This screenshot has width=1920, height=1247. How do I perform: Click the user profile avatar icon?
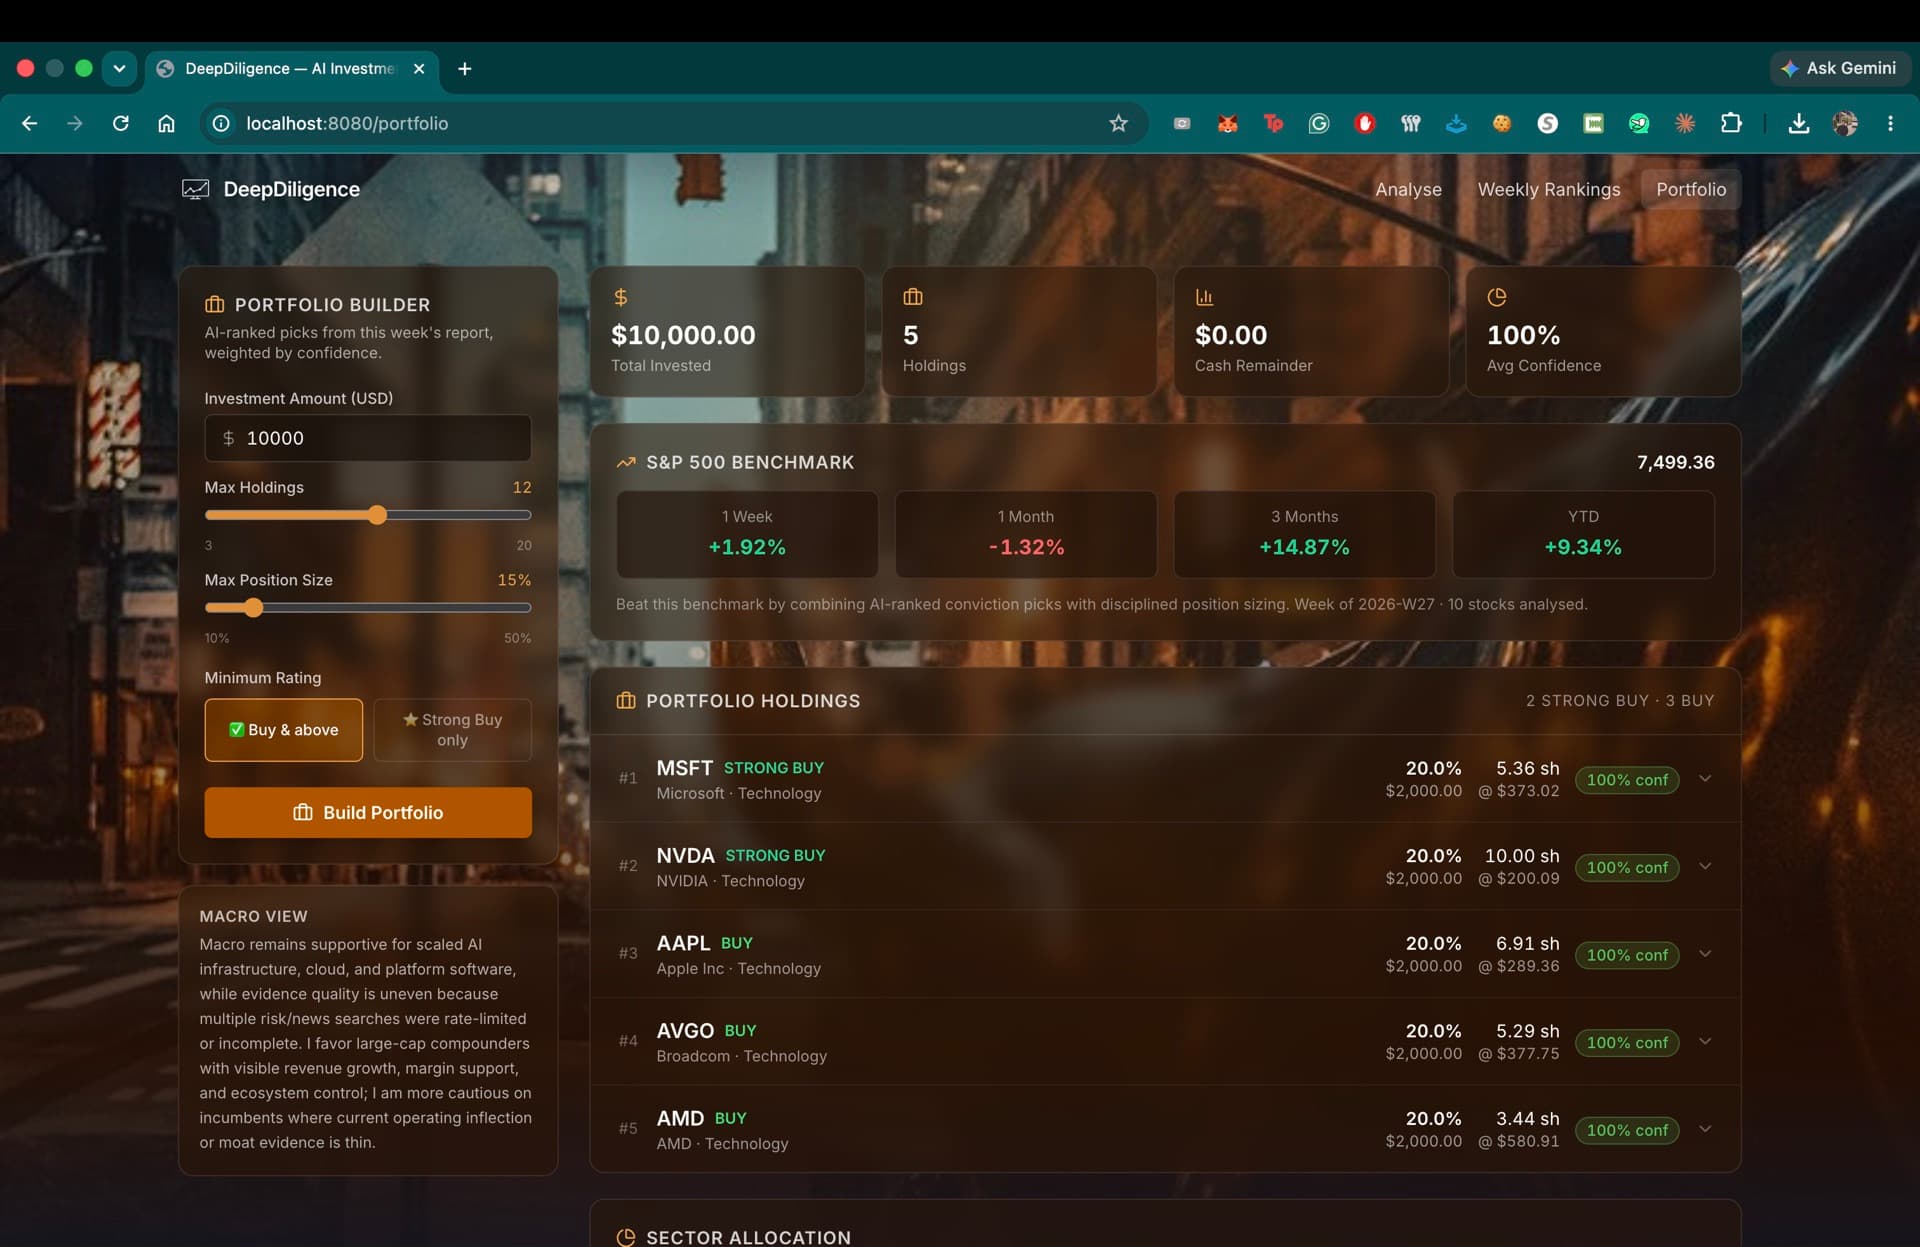pyautogui.click(x=1845, y=123)
